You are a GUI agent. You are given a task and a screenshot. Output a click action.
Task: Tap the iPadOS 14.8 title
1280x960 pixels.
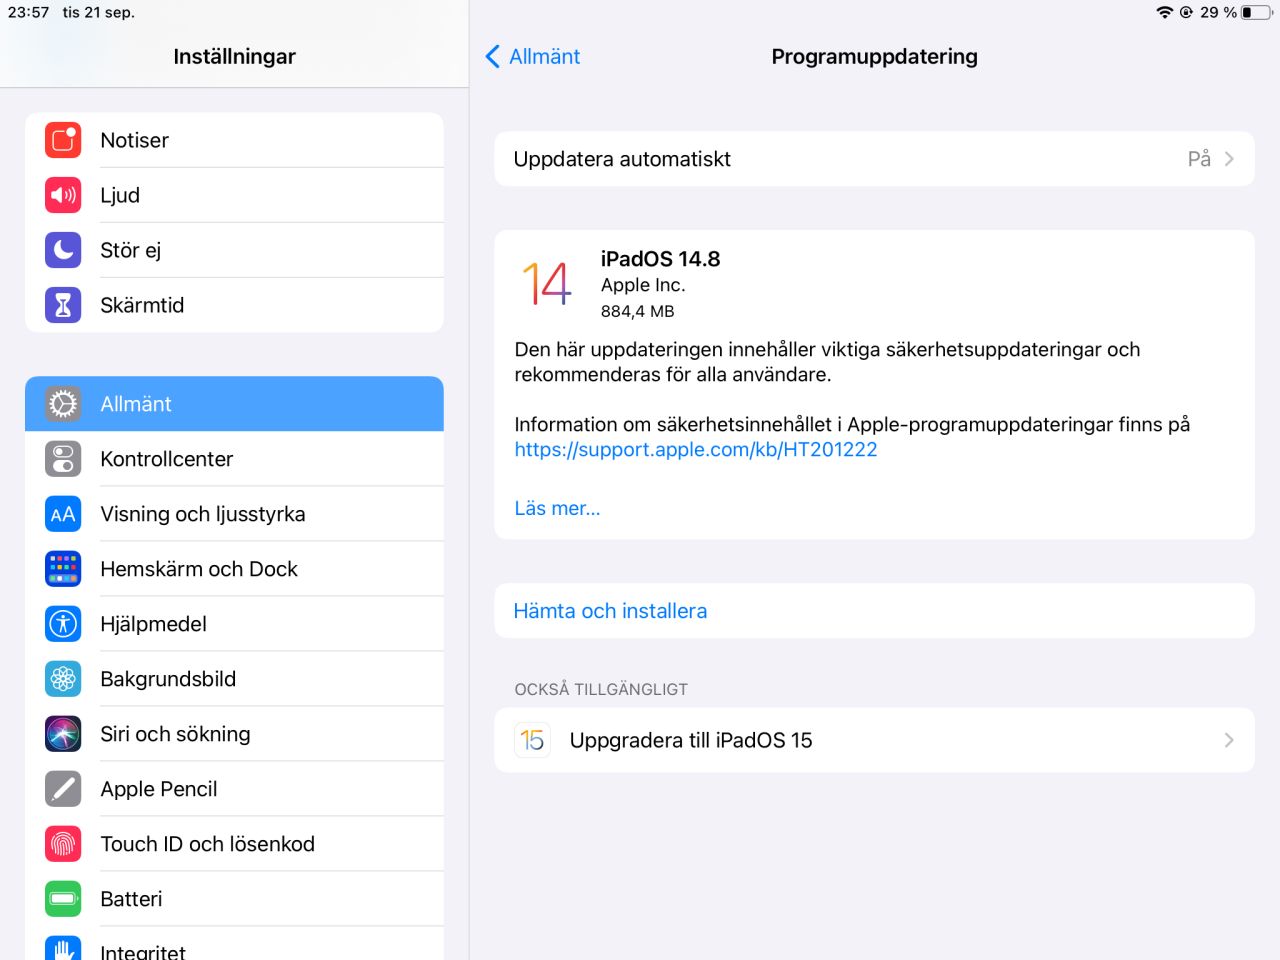(x=660, y=259)
